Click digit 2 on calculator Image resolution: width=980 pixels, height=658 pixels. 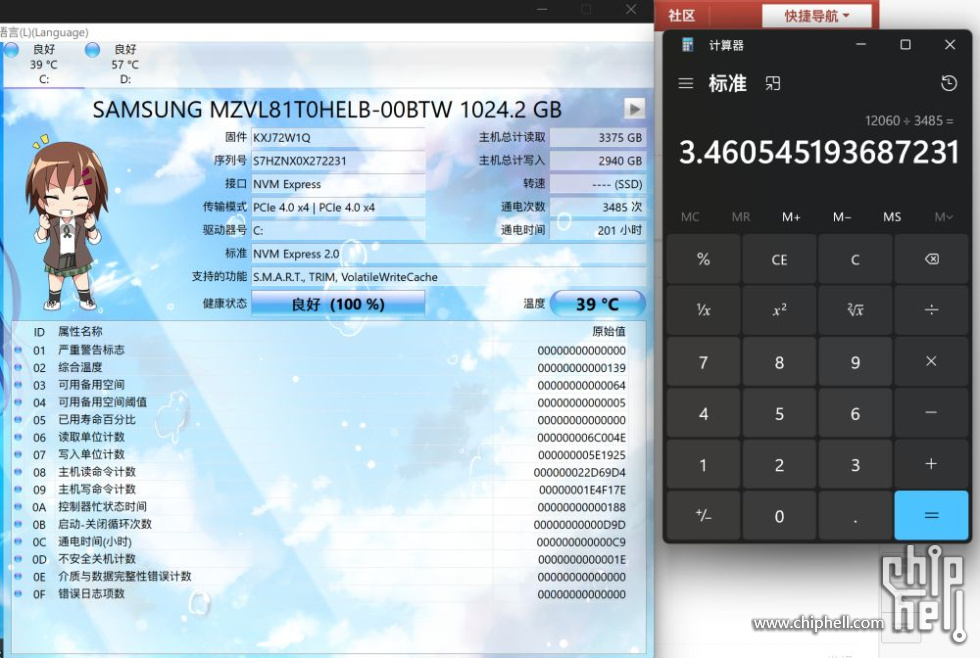pos(779,464)
